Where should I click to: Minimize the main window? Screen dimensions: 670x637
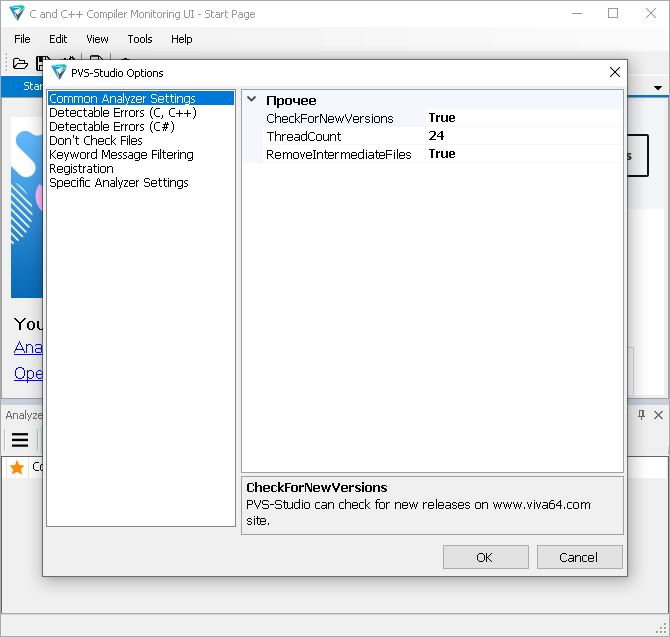(x=577, y=13)
